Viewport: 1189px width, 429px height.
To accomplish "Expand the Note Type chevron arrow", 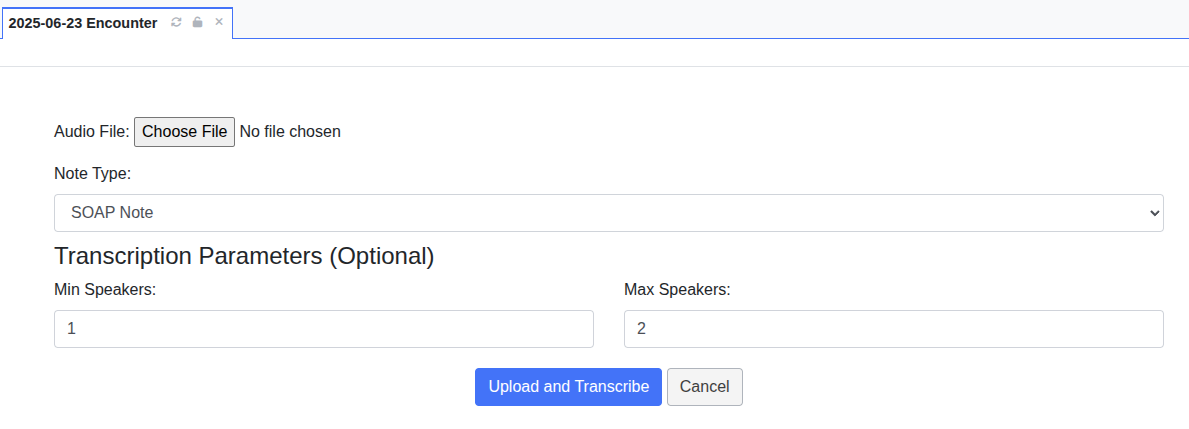I will pos(1154,214).
